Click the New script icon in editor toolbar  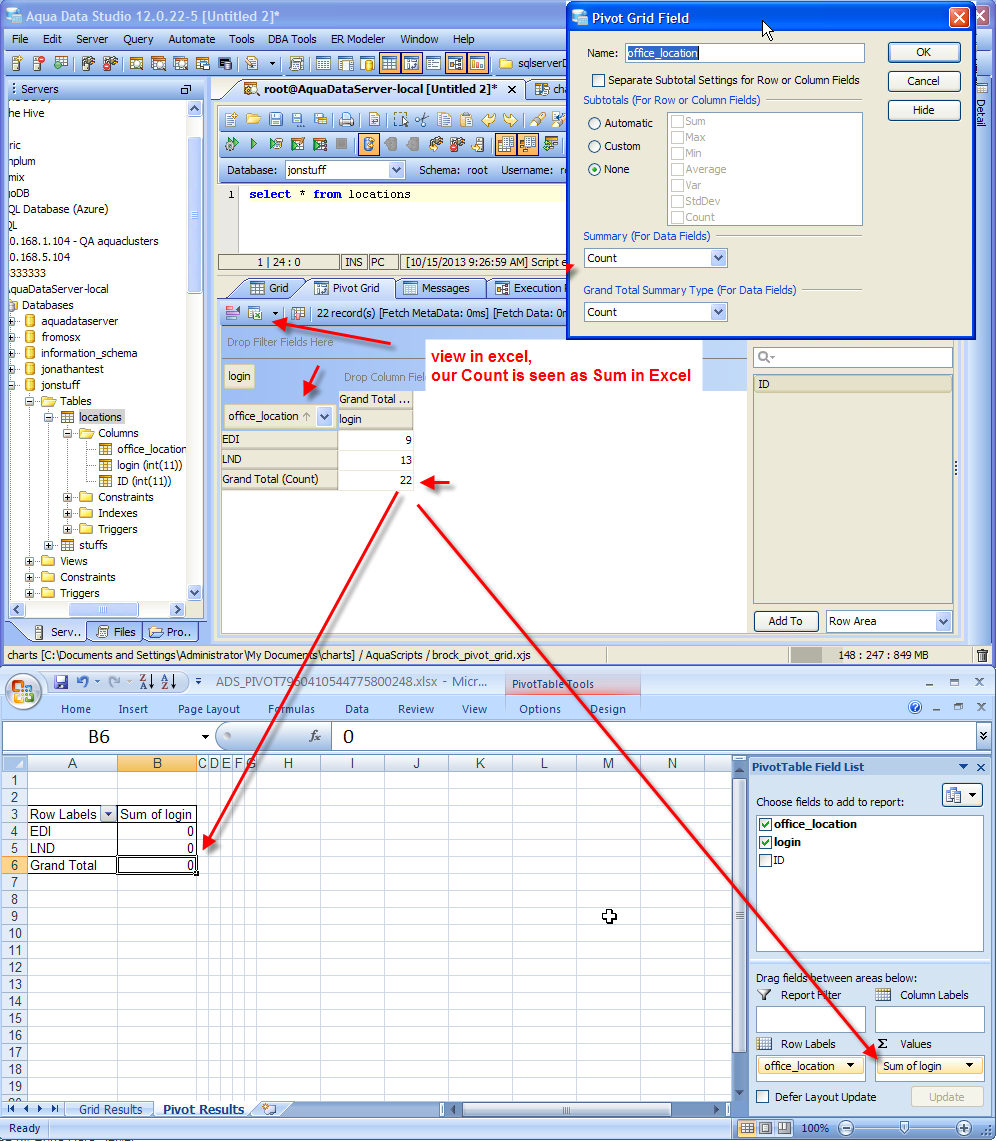[x=231, y=119]
